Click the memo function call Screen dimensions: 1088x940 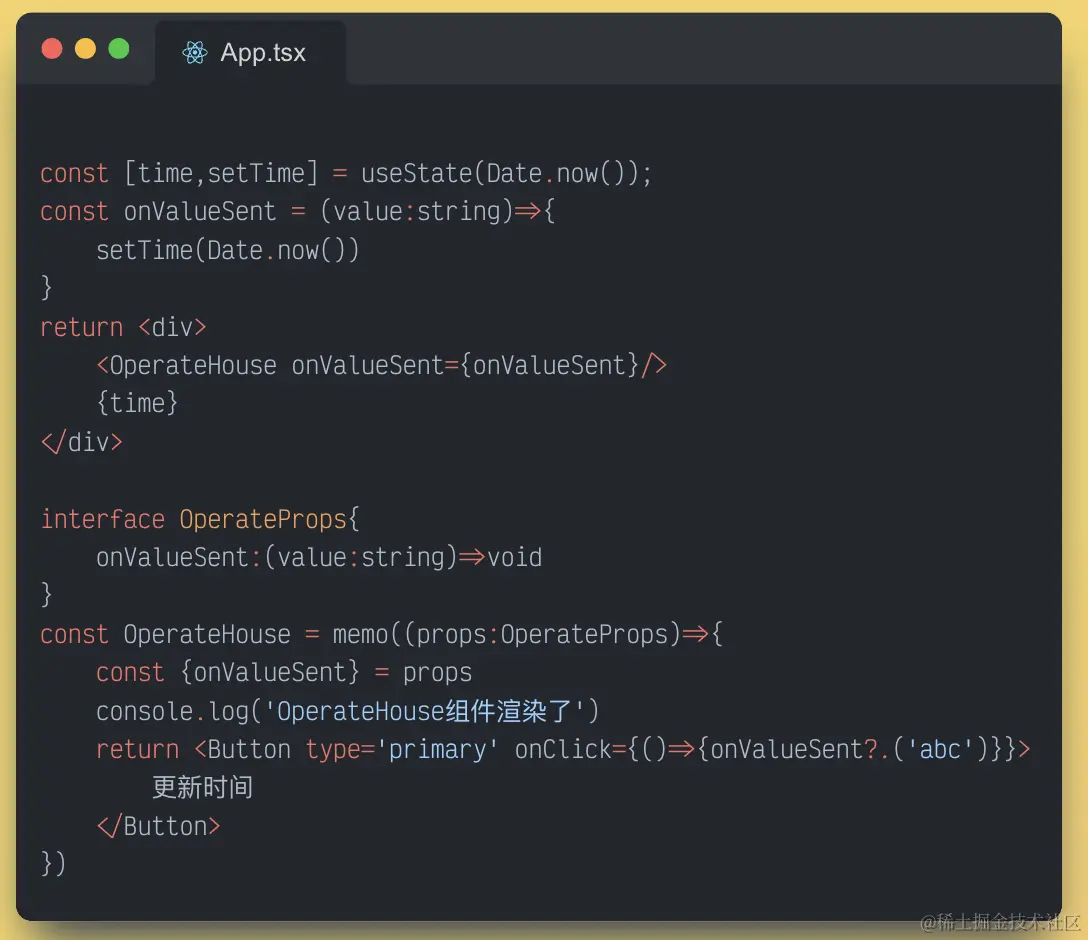[x=360, y=634]
